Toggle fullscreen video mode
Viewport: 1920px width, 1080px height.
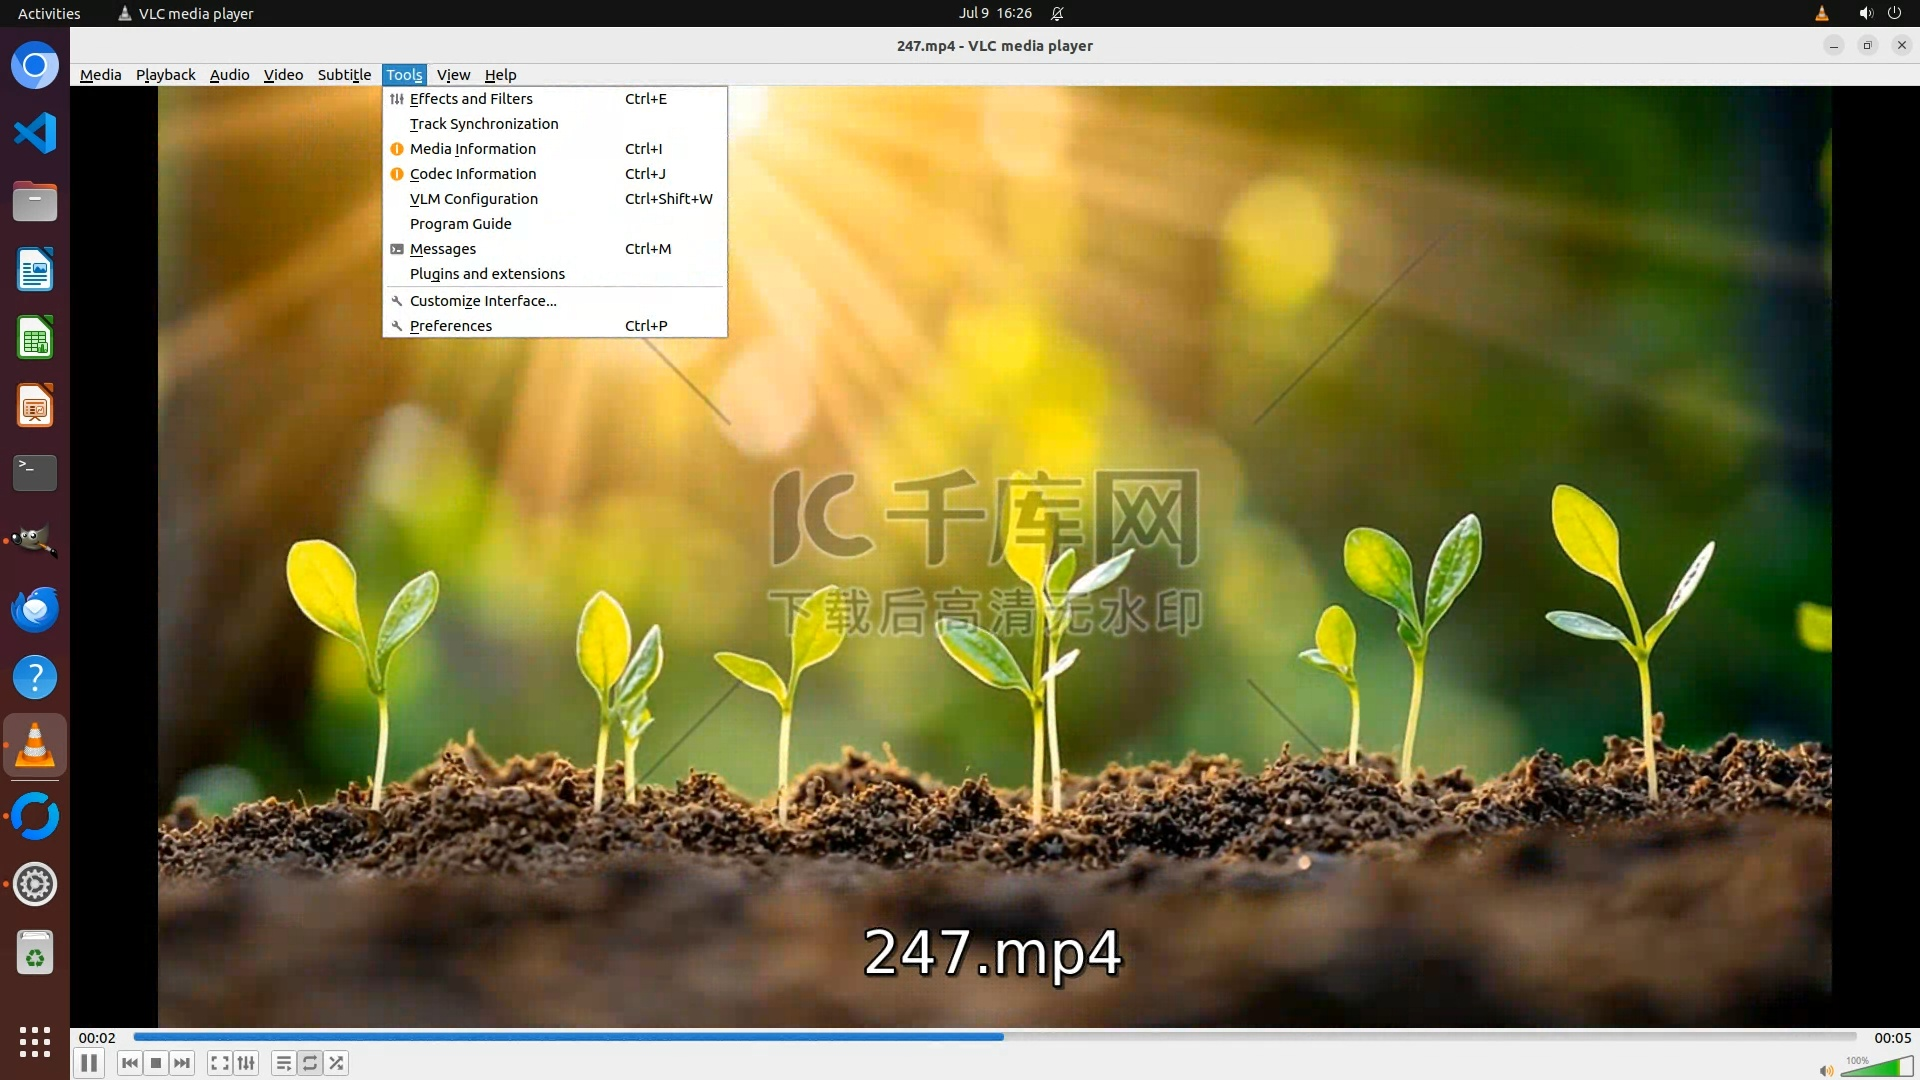click(220, 1063)
